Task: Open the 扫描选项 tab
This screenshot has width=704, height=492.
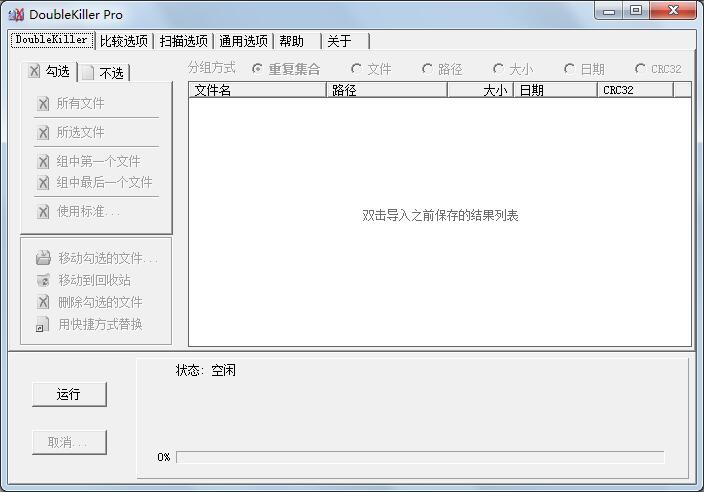Action: pyautogui.click(x=184, y=41)
